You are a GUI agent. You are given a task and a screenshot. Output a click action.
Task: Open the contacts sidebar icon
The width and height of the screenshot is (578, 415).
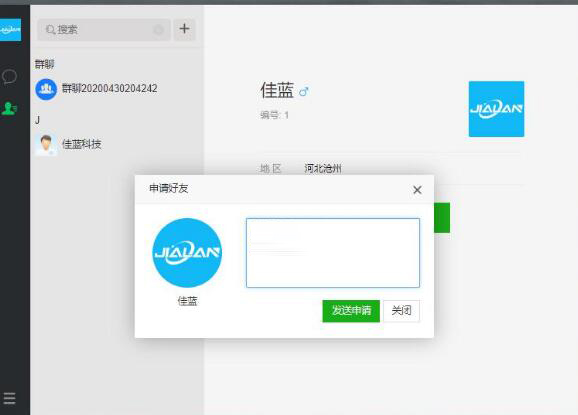tap(9, 108)
